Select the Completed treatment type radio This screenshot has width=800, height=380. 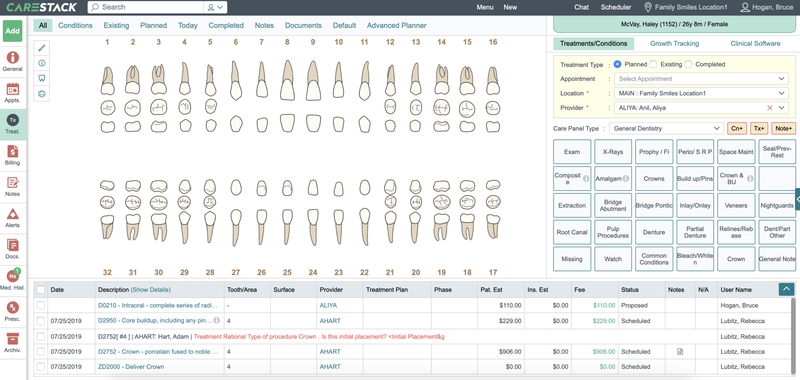(x=688, y=64)
